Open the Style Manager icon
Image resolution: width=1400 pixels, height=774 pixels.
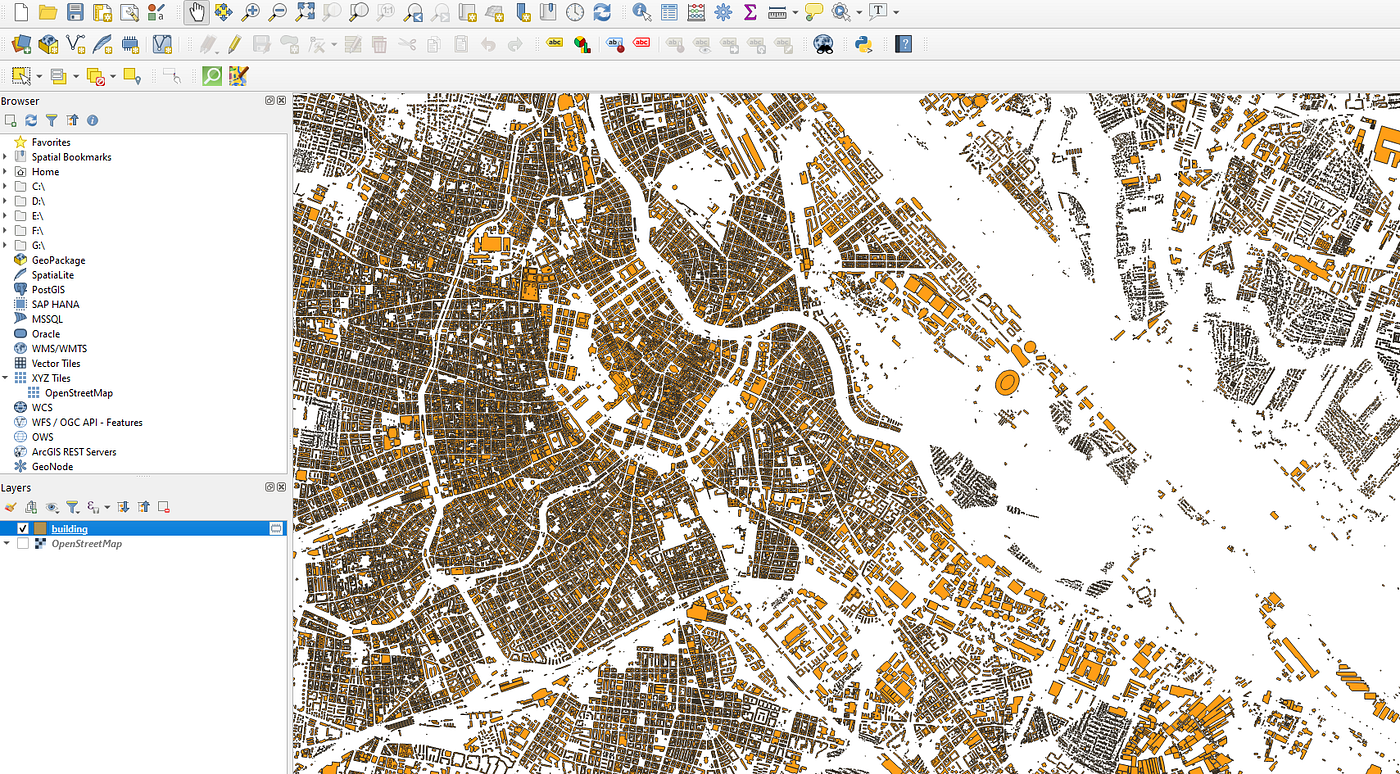click(x=155, y=12)
